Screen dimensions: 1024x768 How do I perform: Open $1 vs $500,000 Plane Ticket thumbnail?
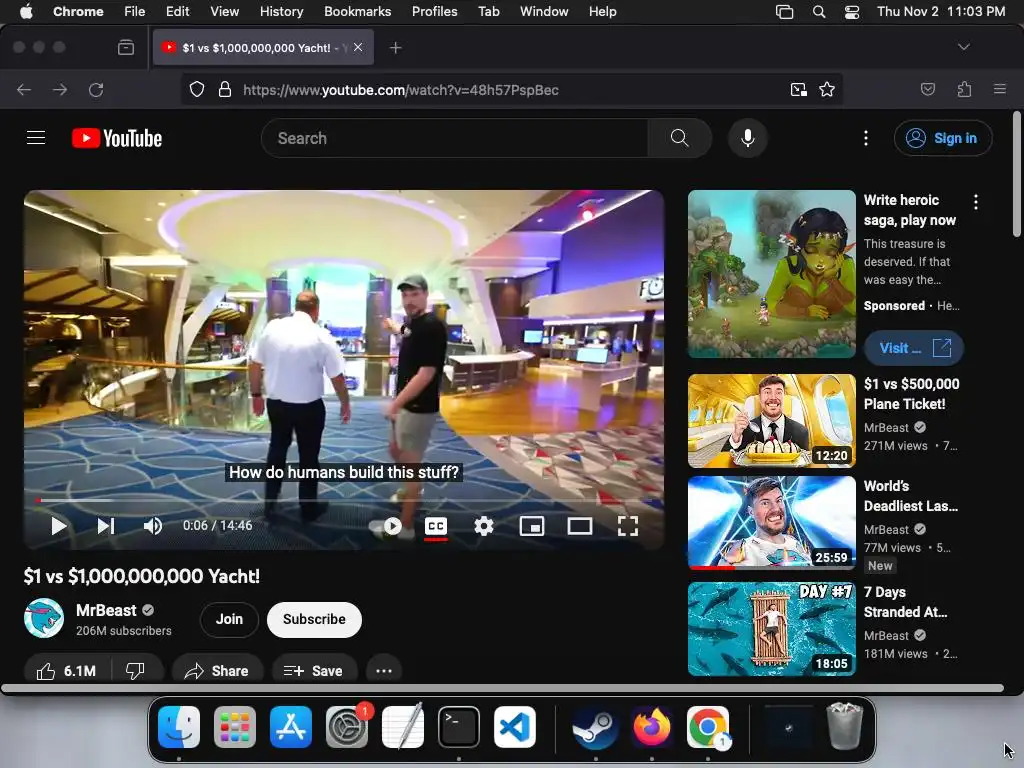tap(772, 421)
